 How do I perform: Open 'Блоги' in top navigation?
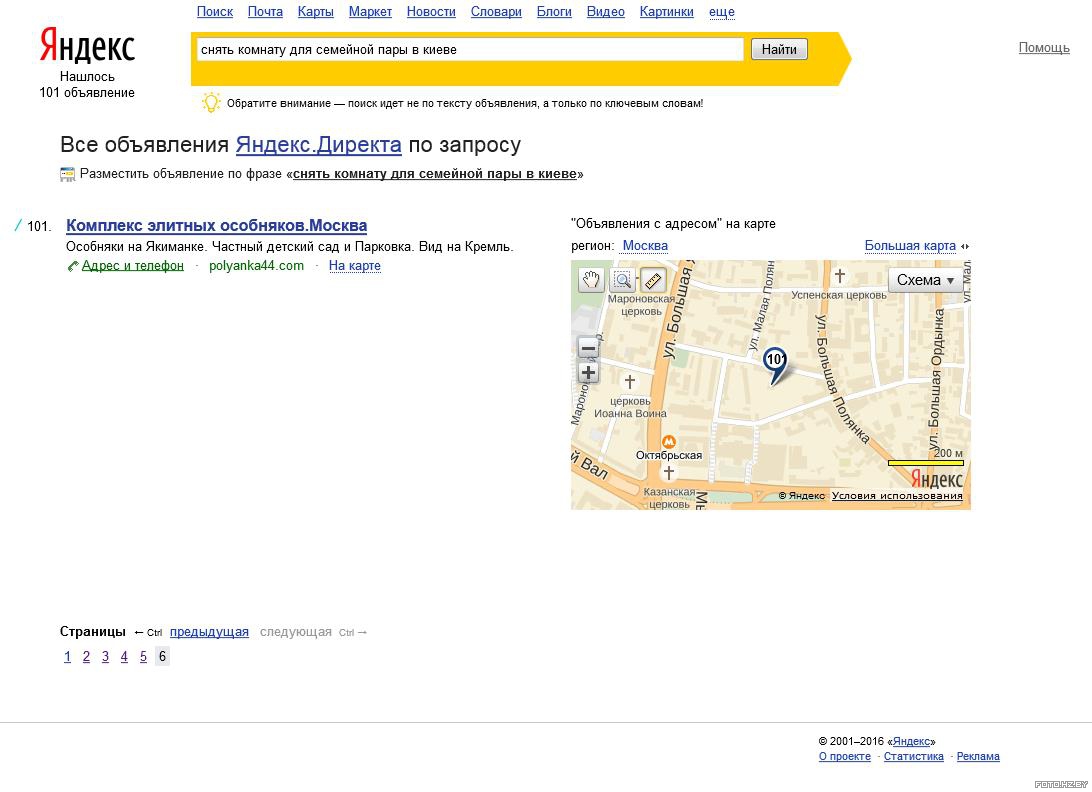pyautogui.click(x=554, y=12)
